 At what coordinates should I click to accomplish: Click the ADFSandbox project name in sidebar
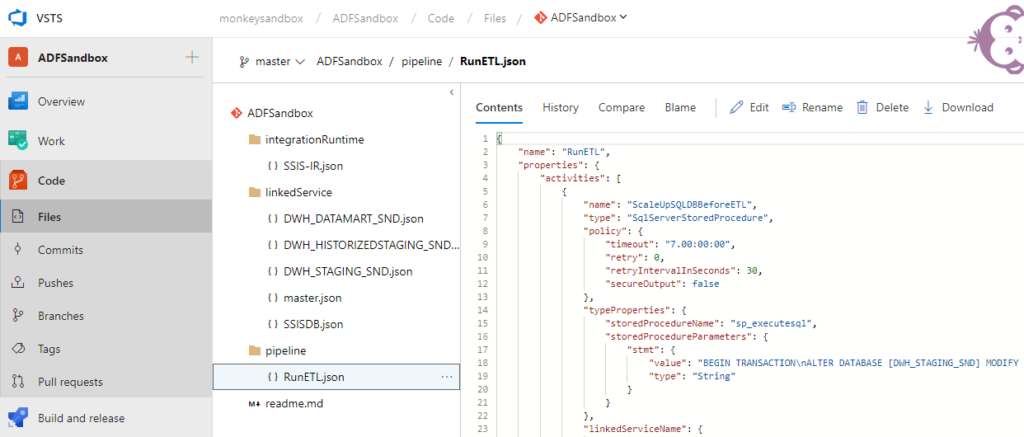[73, 57]
